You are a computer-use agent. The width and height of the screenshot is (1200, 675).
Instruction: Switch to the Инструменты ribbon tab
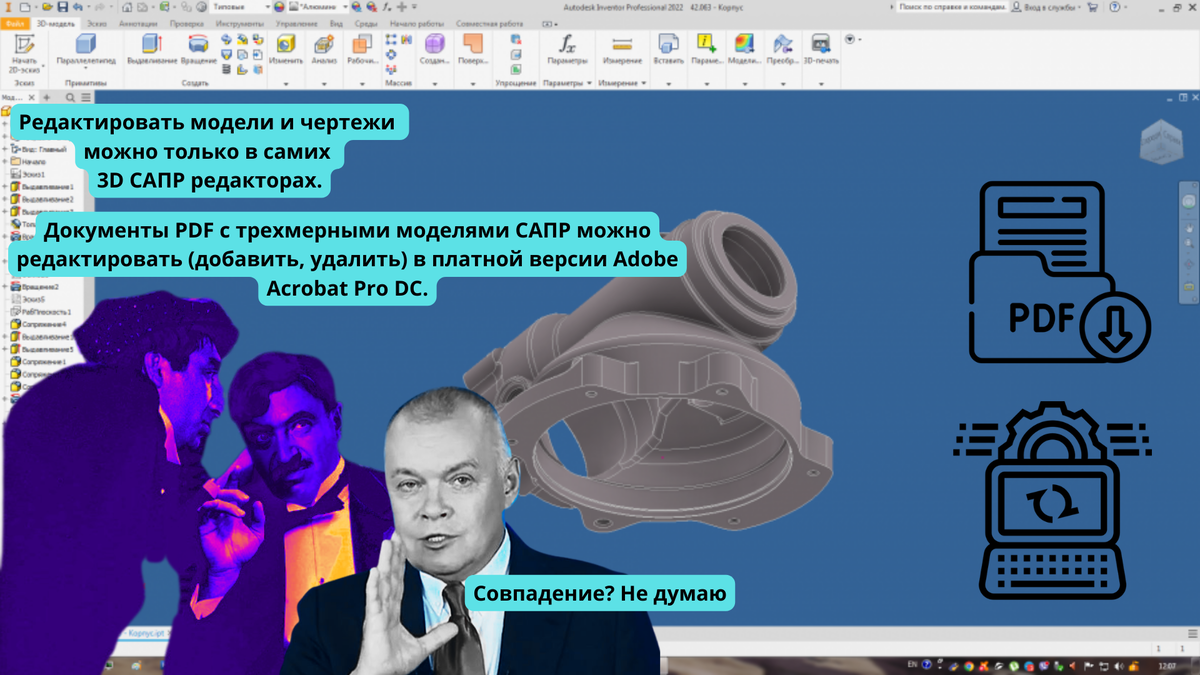pyautogui.click(x=241, y=22)
